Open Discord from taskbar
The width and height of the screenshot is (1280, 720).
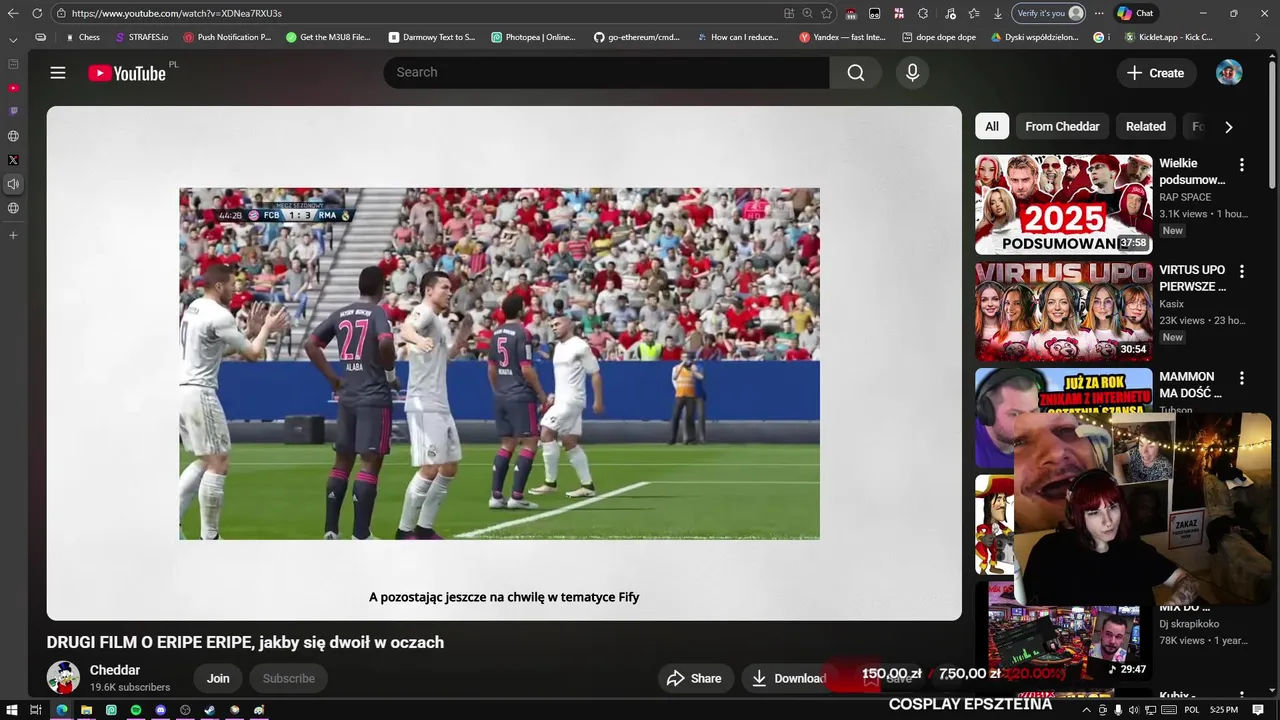160,710
